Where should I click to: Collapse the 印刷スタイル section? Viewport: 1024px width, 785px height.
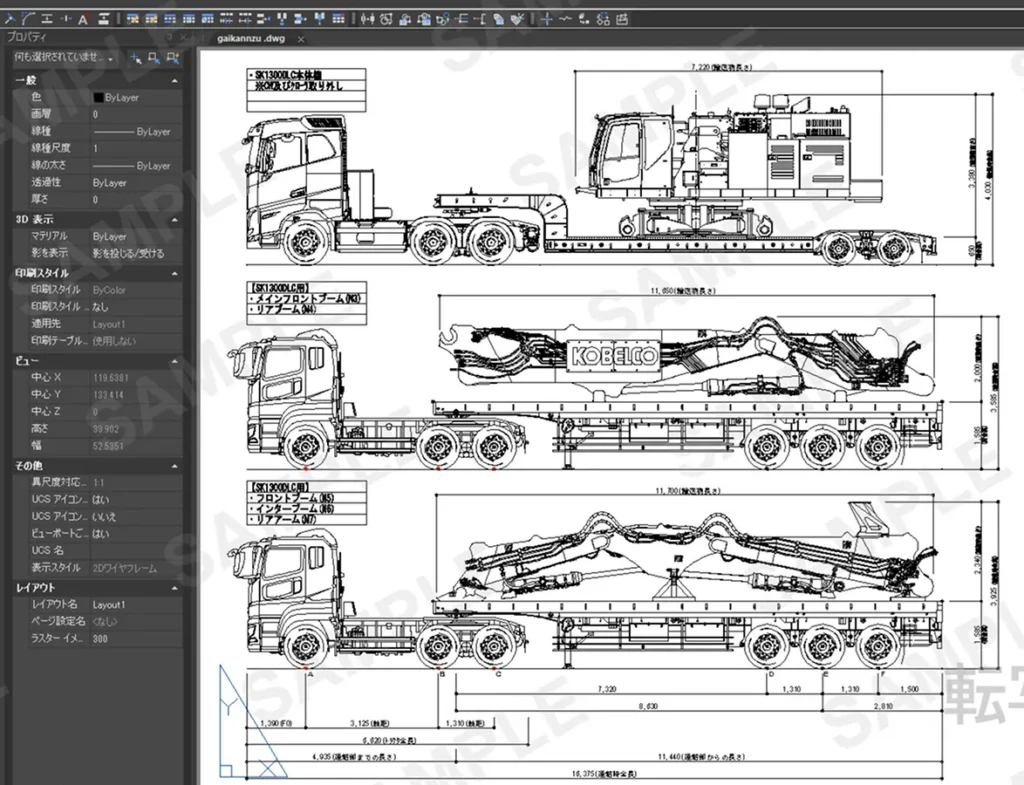tap(174, 274)
